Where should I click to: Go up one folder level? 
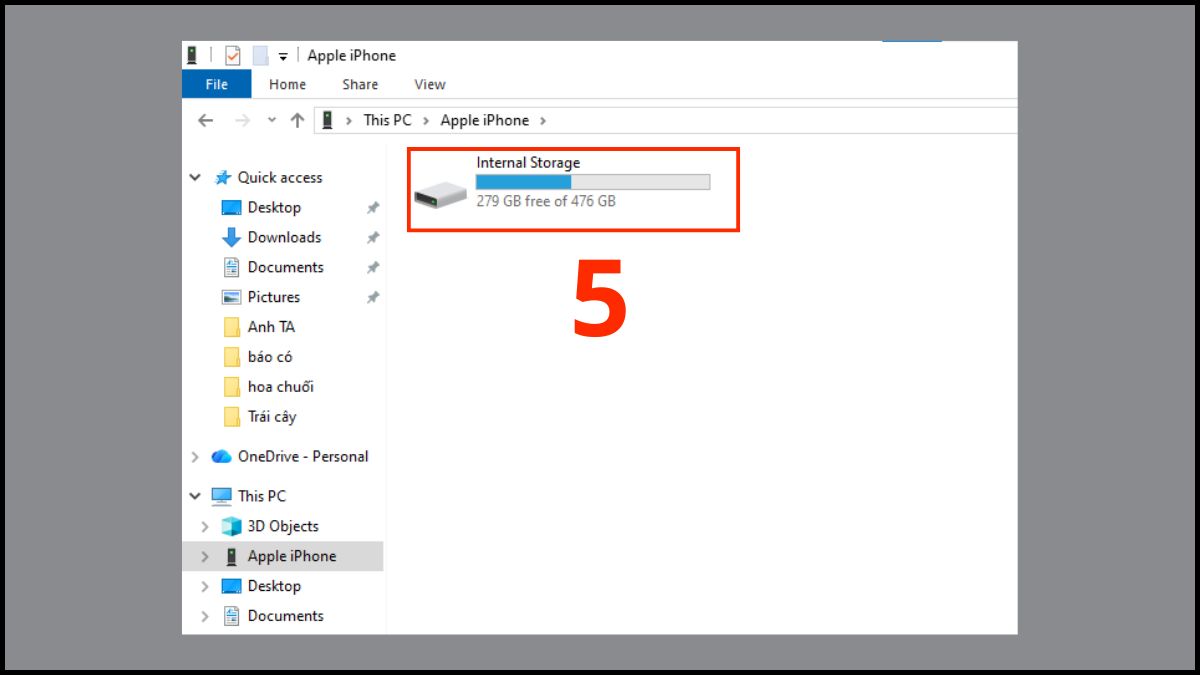297,120
